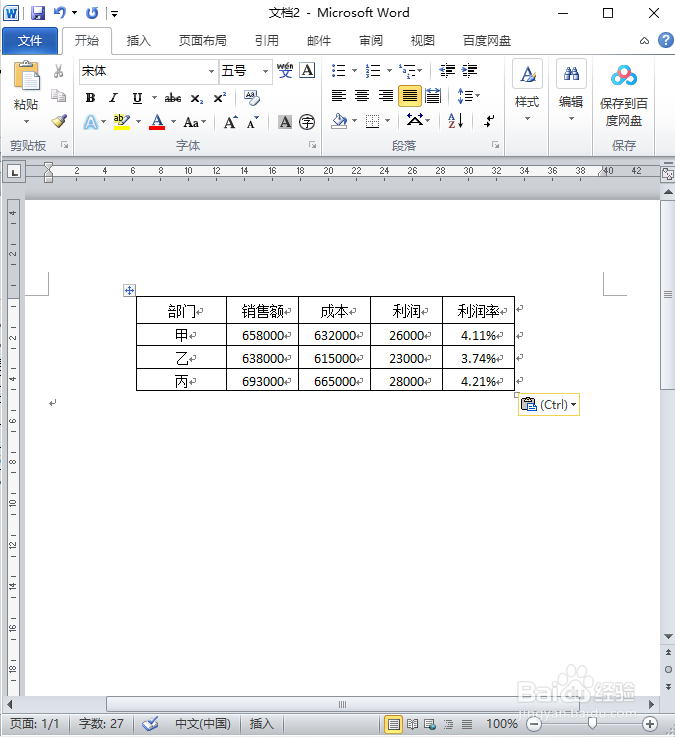Click the red font color button
This screenshot has width=675, height=737.
point(157,122)
